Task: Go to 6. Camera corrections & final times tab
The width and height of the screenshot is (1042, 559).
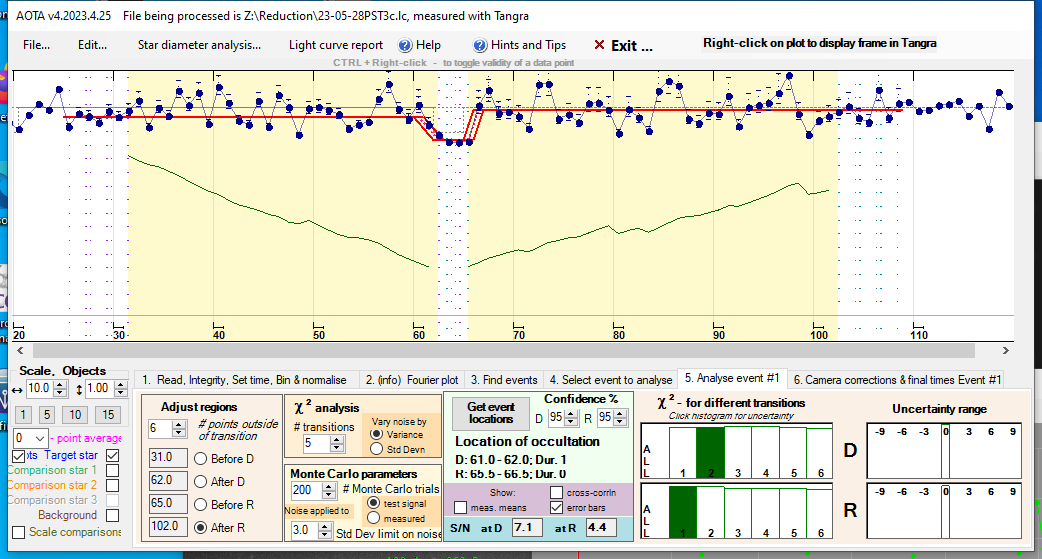Action: [x=897, y=380]
